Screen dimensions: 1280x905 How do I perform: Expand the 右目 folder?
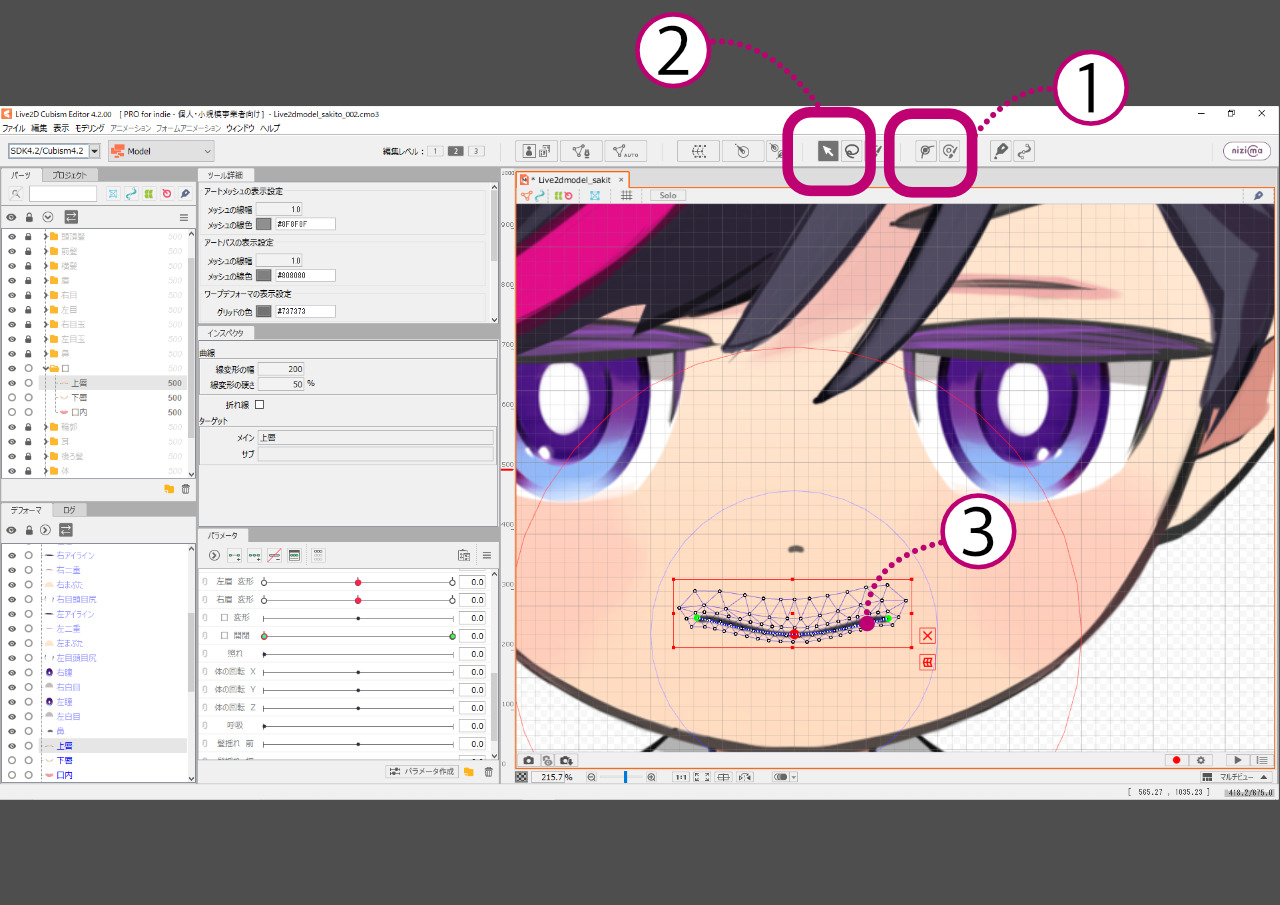pyautogui.click(x=46, y=295)
